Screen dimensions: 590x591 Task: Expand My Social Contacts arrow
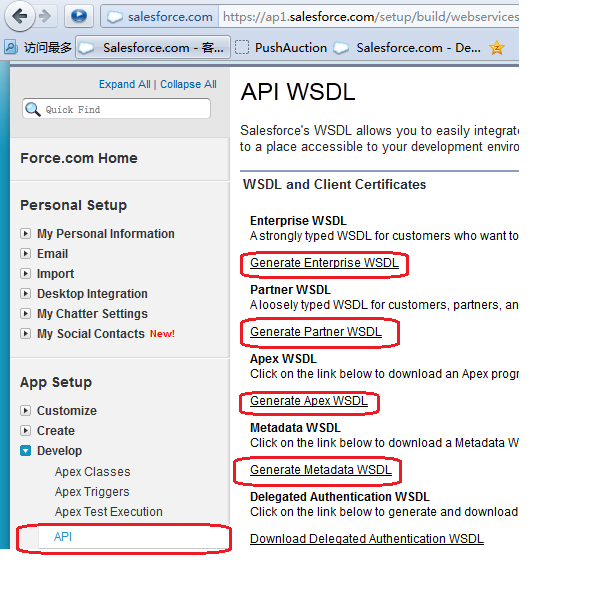tap(25, 333)
